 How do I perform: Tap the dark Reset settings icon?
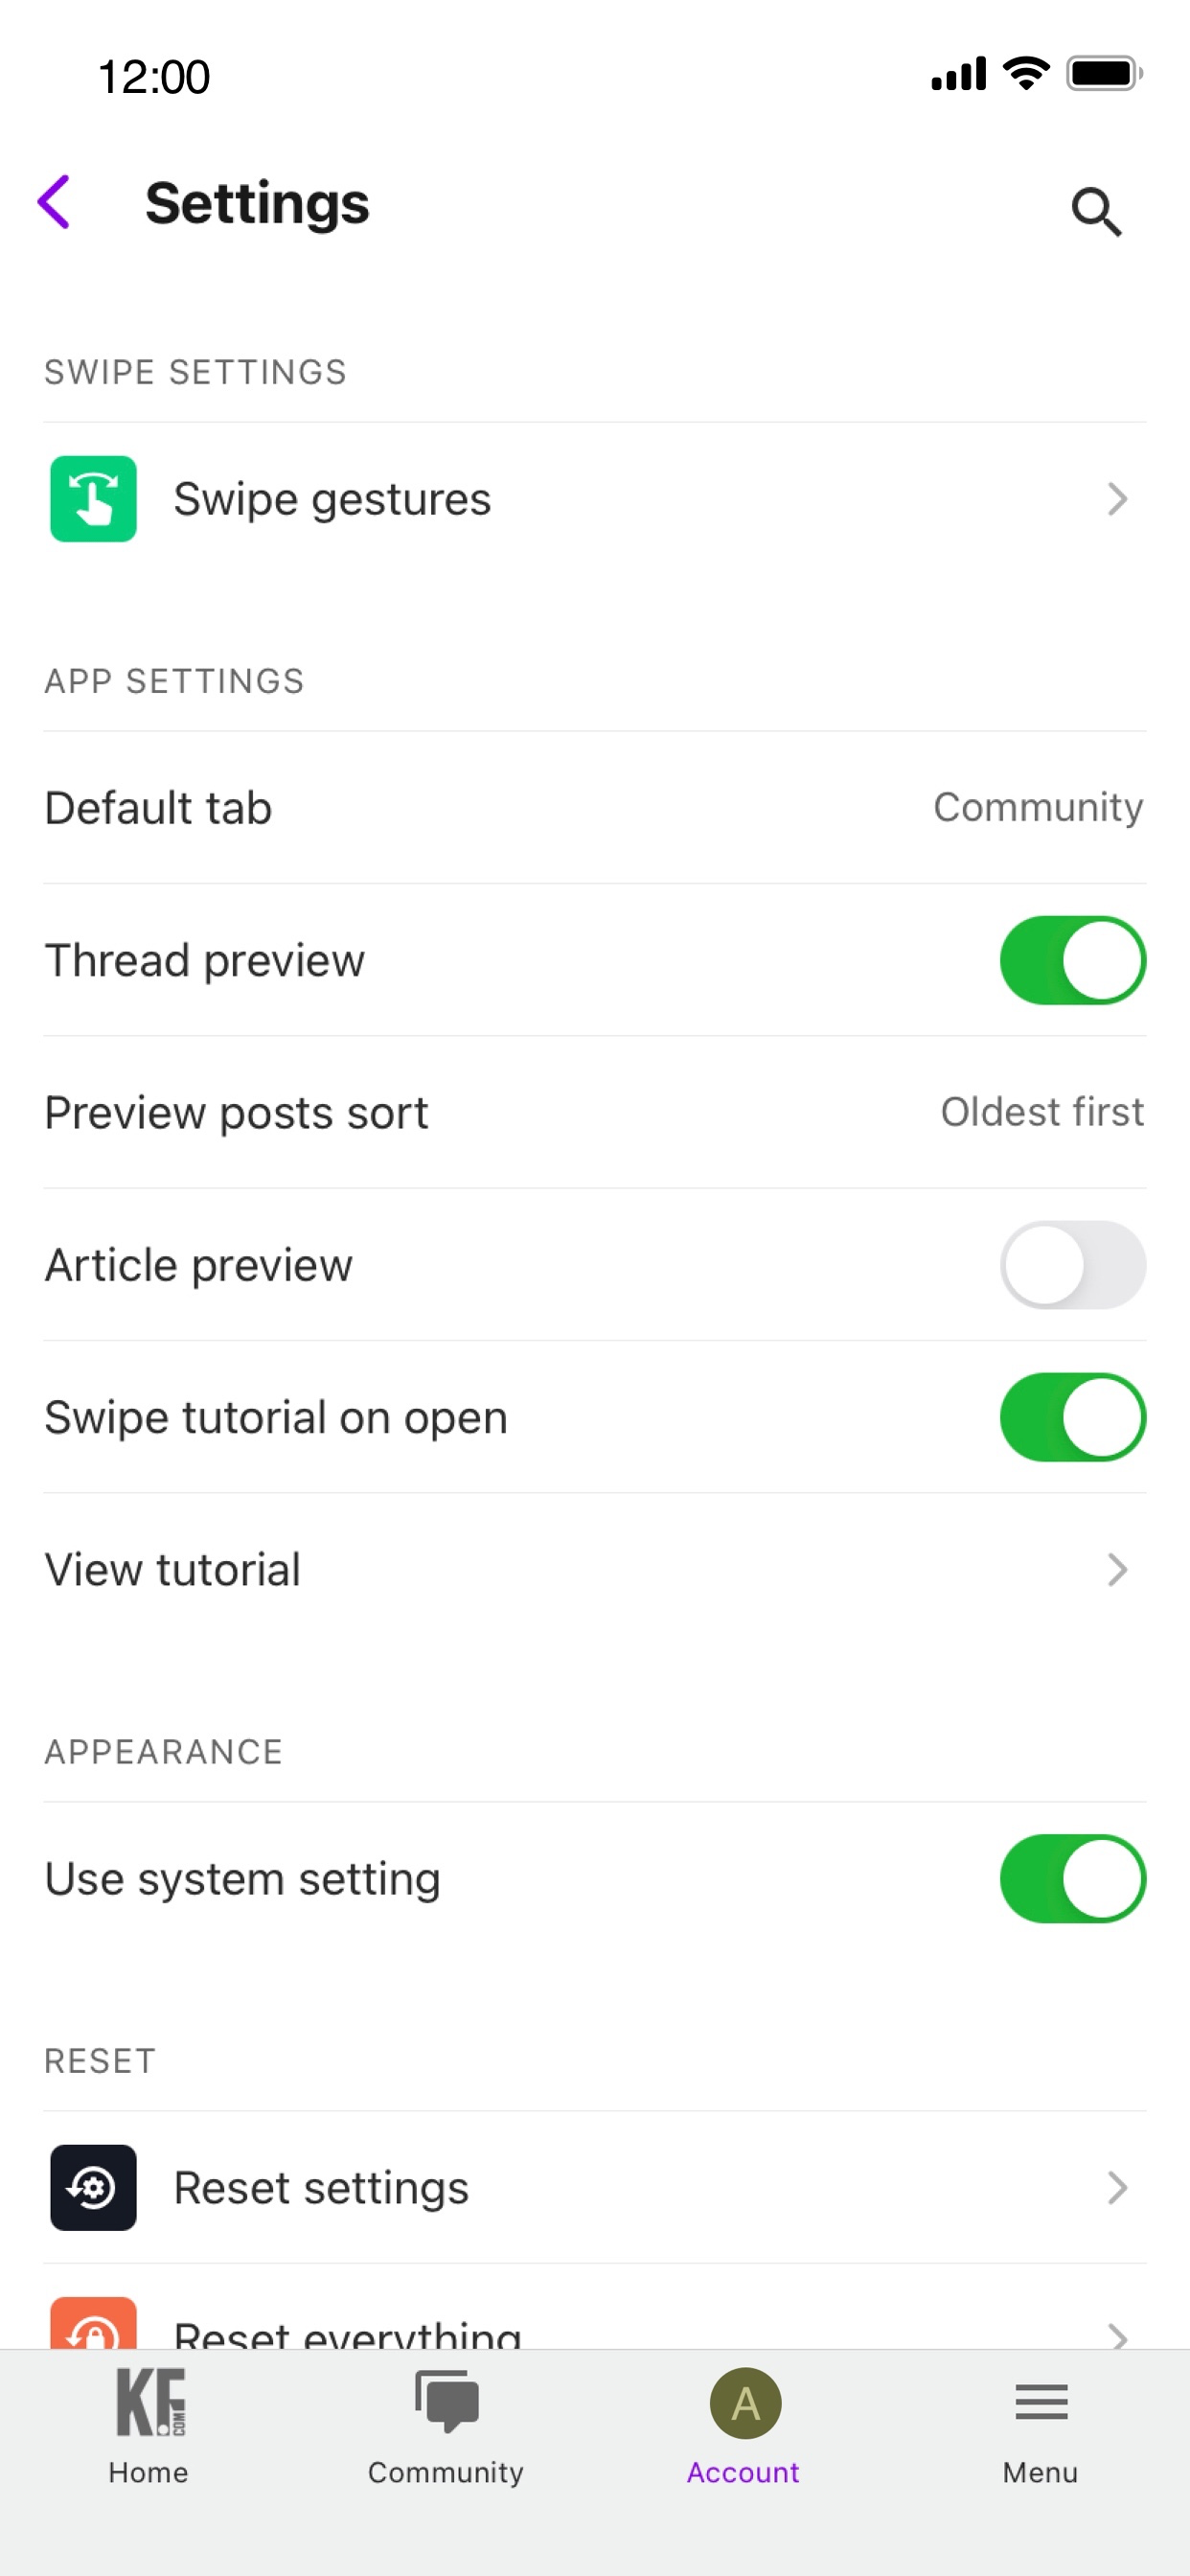tap(93, 2187)
